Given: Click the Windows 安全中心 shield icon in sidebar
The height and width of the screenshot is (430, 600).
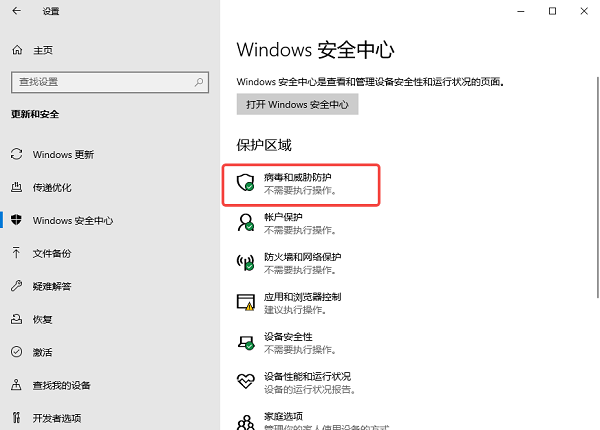Looking at the screenshot, I should tap(16, 220).
